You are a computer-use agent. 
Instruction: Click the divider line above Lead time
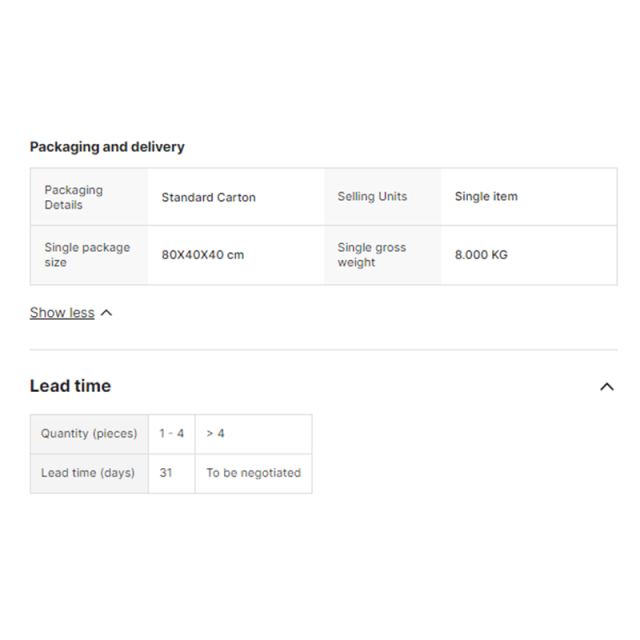point(323,349)
